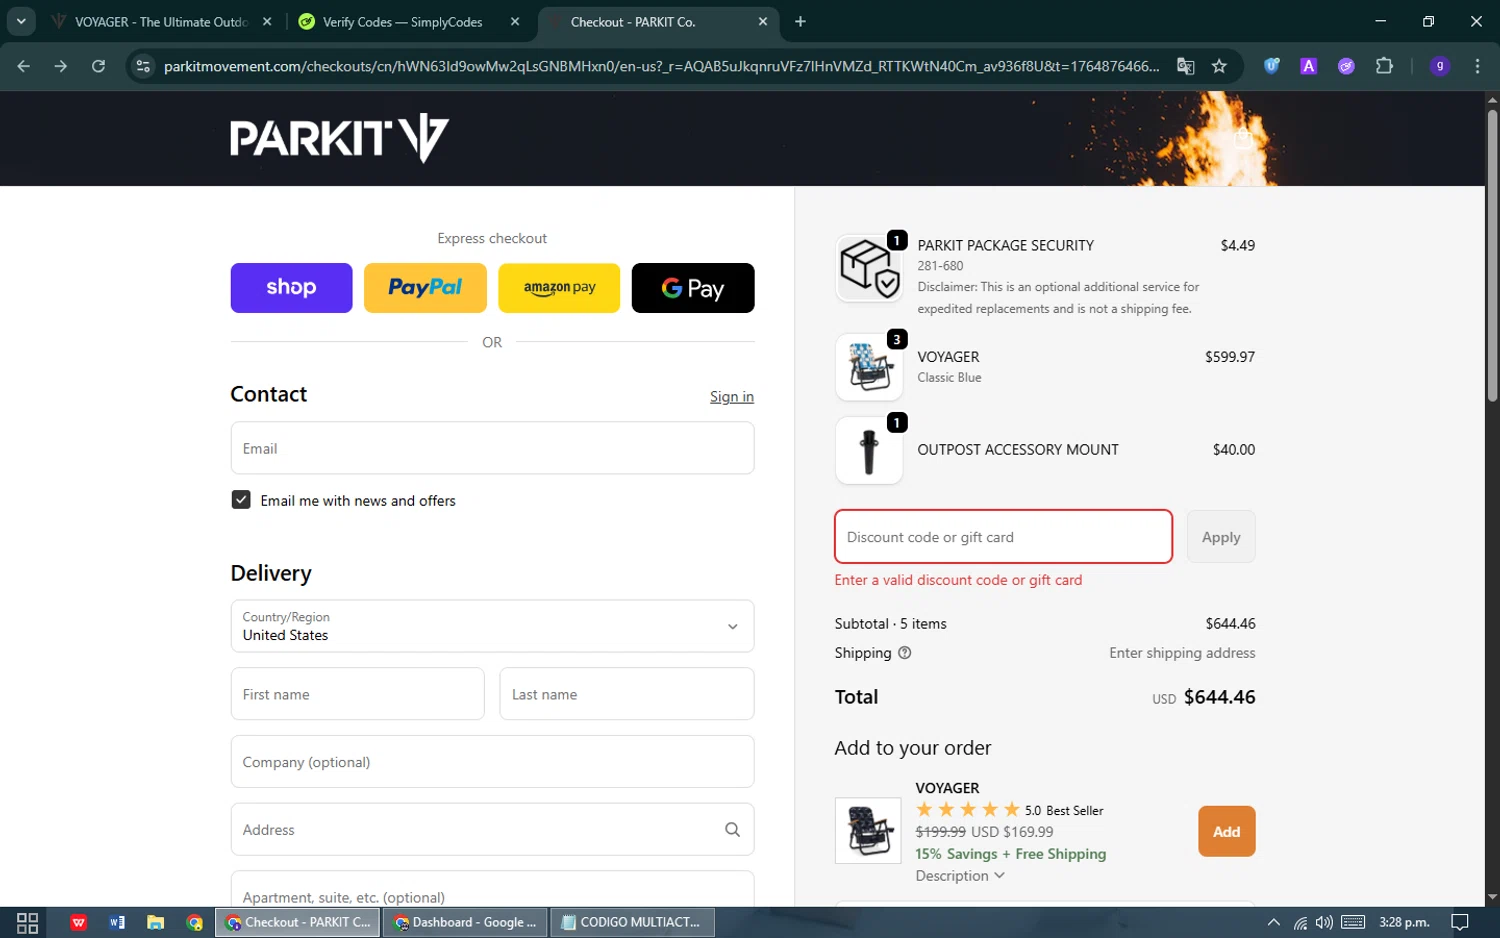Open the notification center icon
This screenshot has height=938, width=1500.
click(1460, 922)
